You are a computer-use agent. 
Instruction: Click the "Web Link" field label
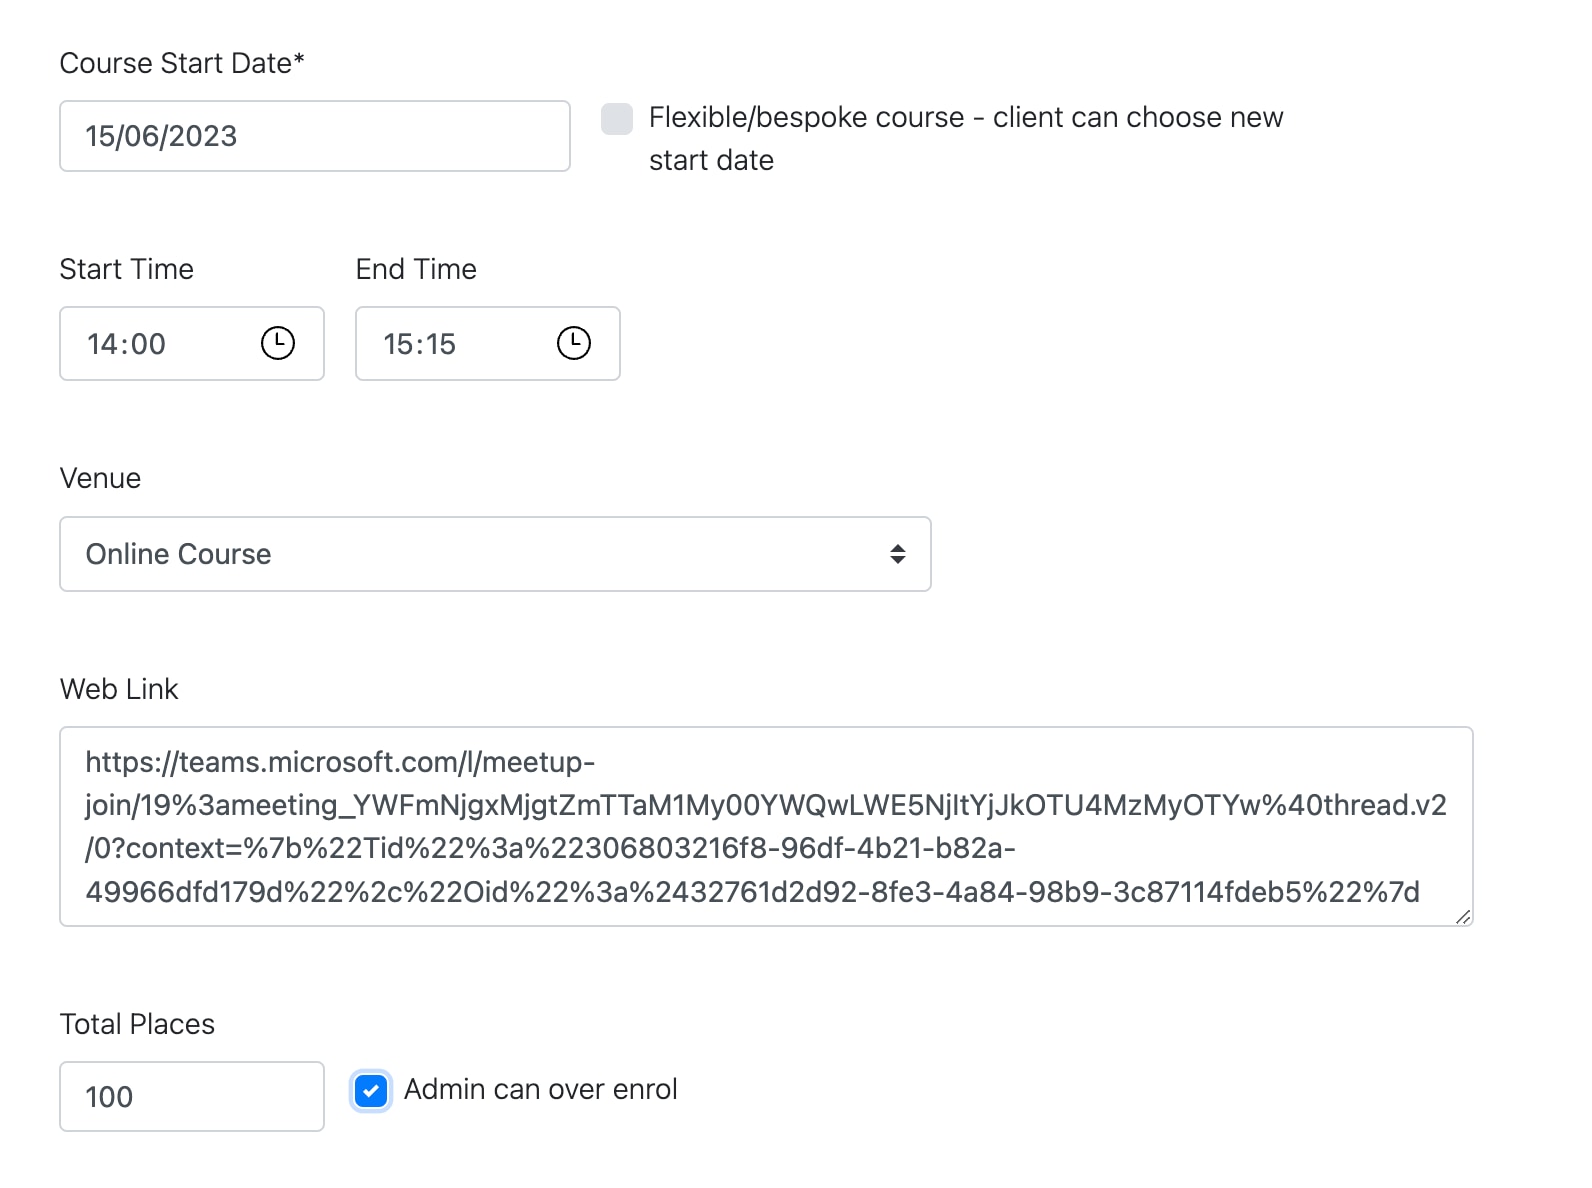click(x=119, y=689)
